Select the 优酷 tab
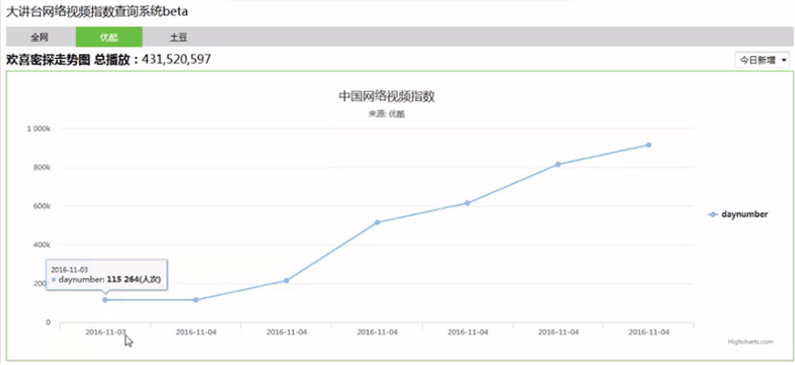Viewport: 795px width, 365px height. tap(109, 37)
